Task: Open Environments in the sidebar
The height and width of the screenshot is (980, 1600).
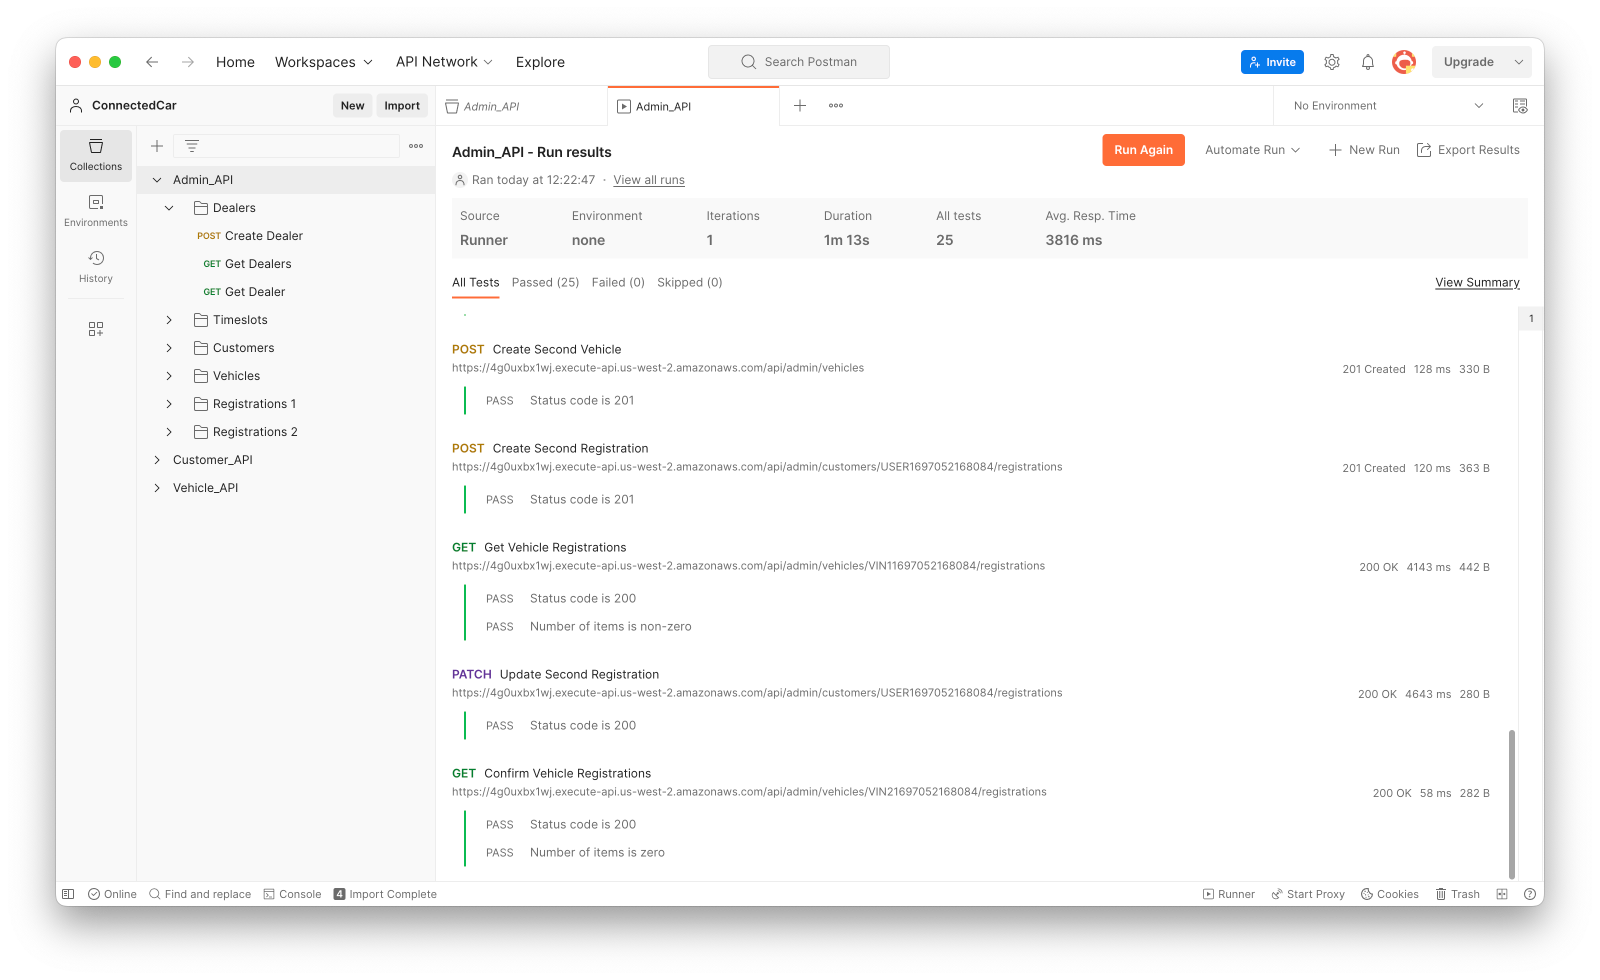Action: [x=96, y=211]
